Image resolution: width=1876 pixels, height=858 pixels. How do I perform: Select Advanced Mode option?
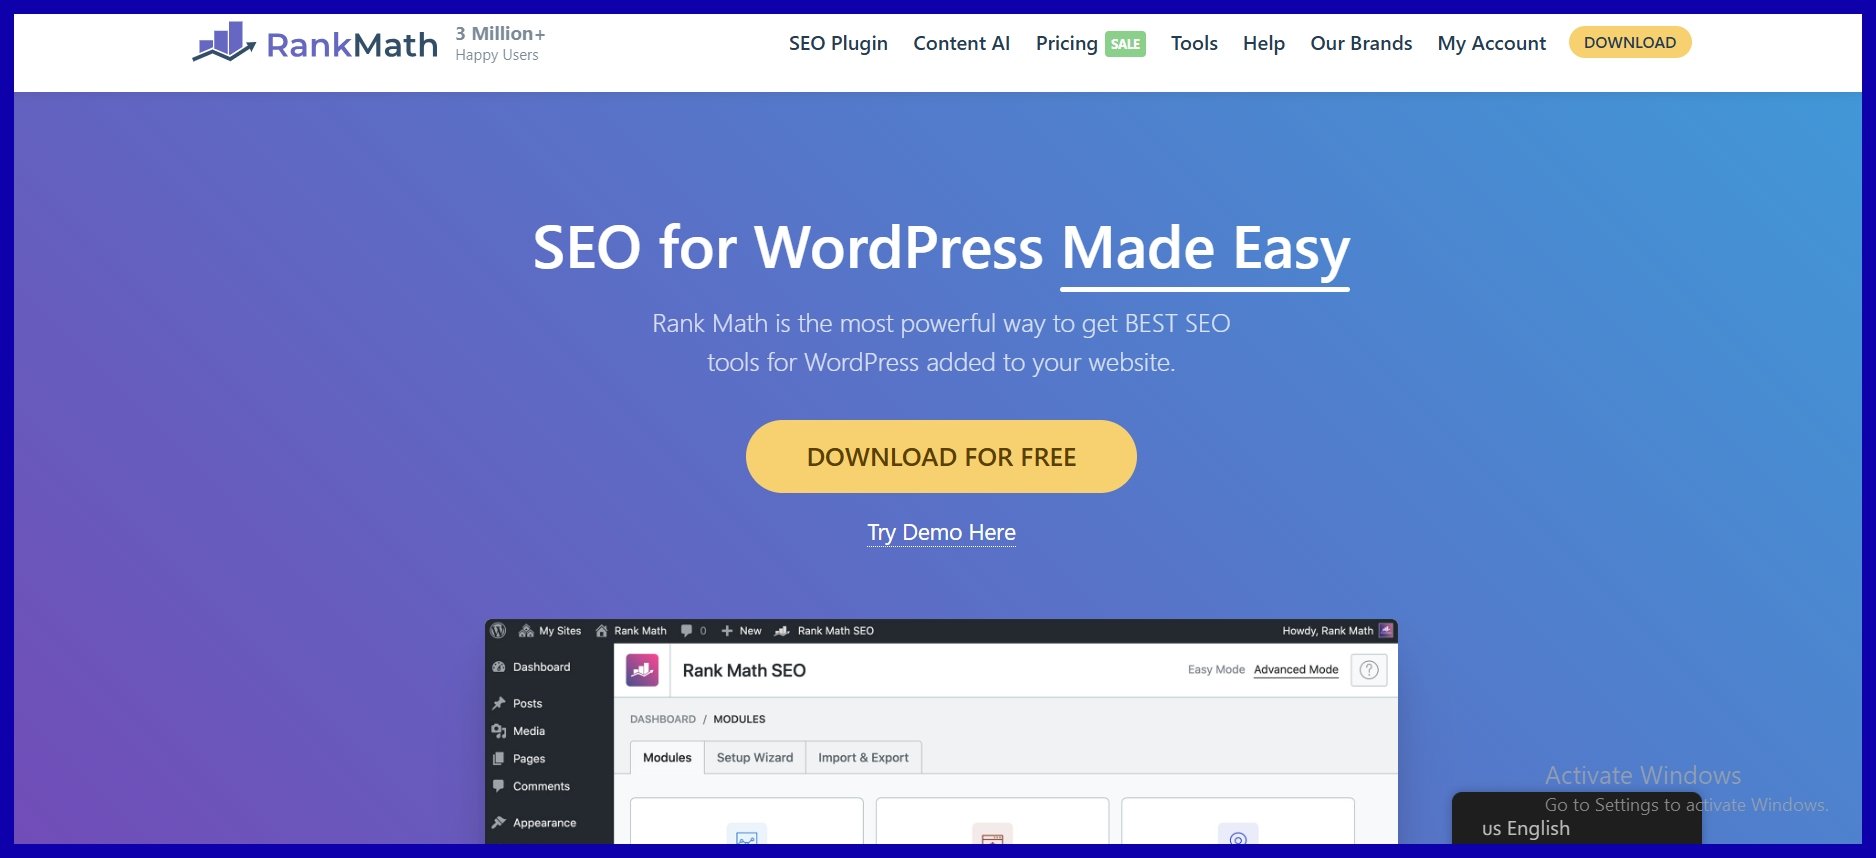click(1296, 670)
